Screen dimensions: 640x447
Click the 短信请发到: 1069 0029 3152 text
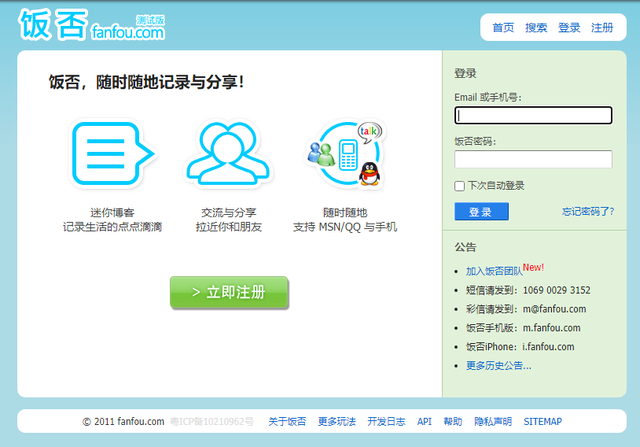pos(528,290)
